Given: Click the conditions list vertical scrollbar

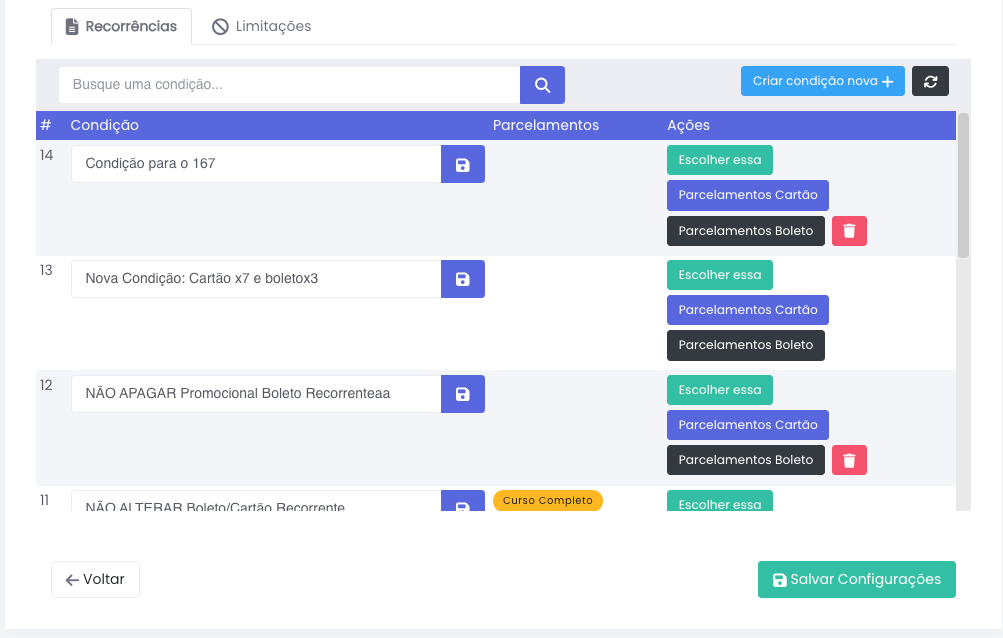Looking at the screenshot, I should [x=963, y=185].
